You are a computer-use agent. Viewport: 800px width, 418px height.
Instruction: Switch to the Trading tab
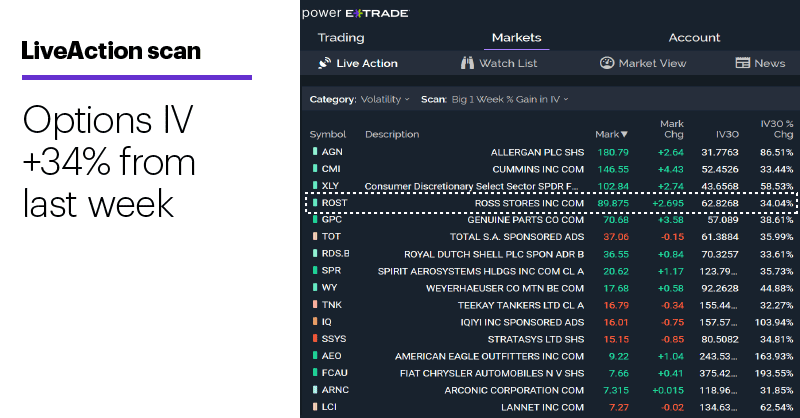(341, 38)
